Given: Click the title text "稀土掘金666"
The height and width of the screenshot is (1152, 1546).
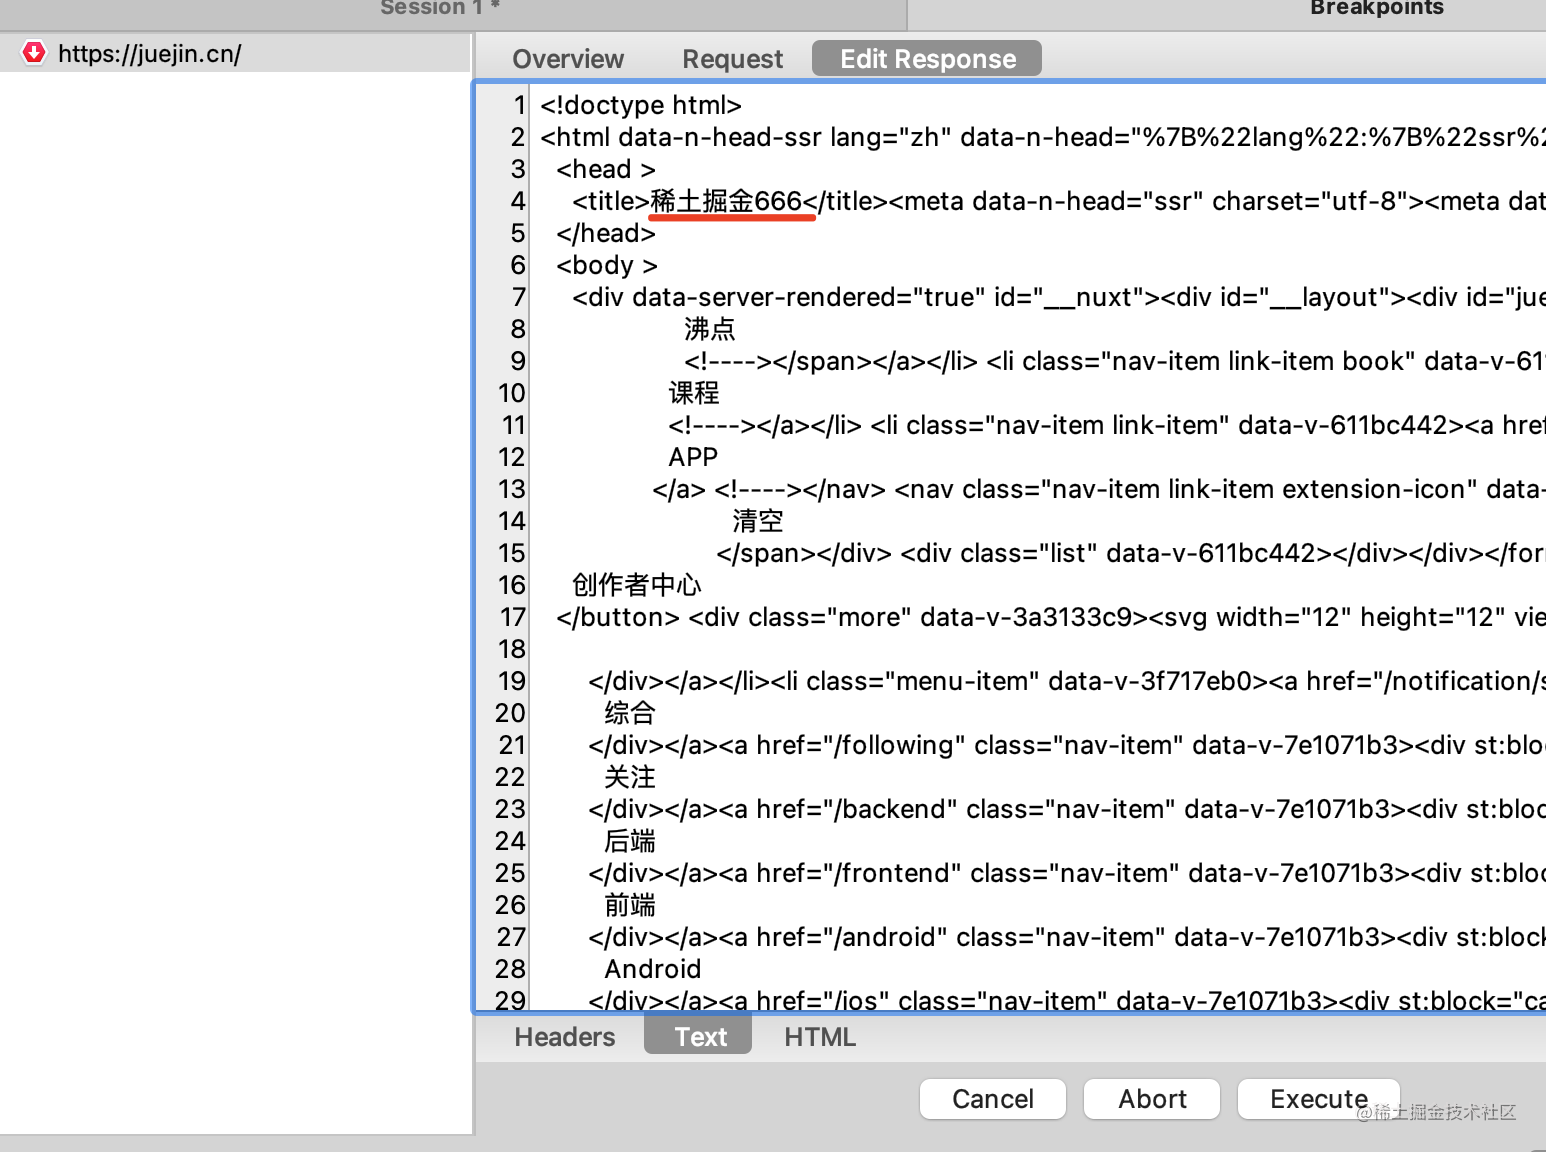Looking at the screenshot, I should [726, 201].
